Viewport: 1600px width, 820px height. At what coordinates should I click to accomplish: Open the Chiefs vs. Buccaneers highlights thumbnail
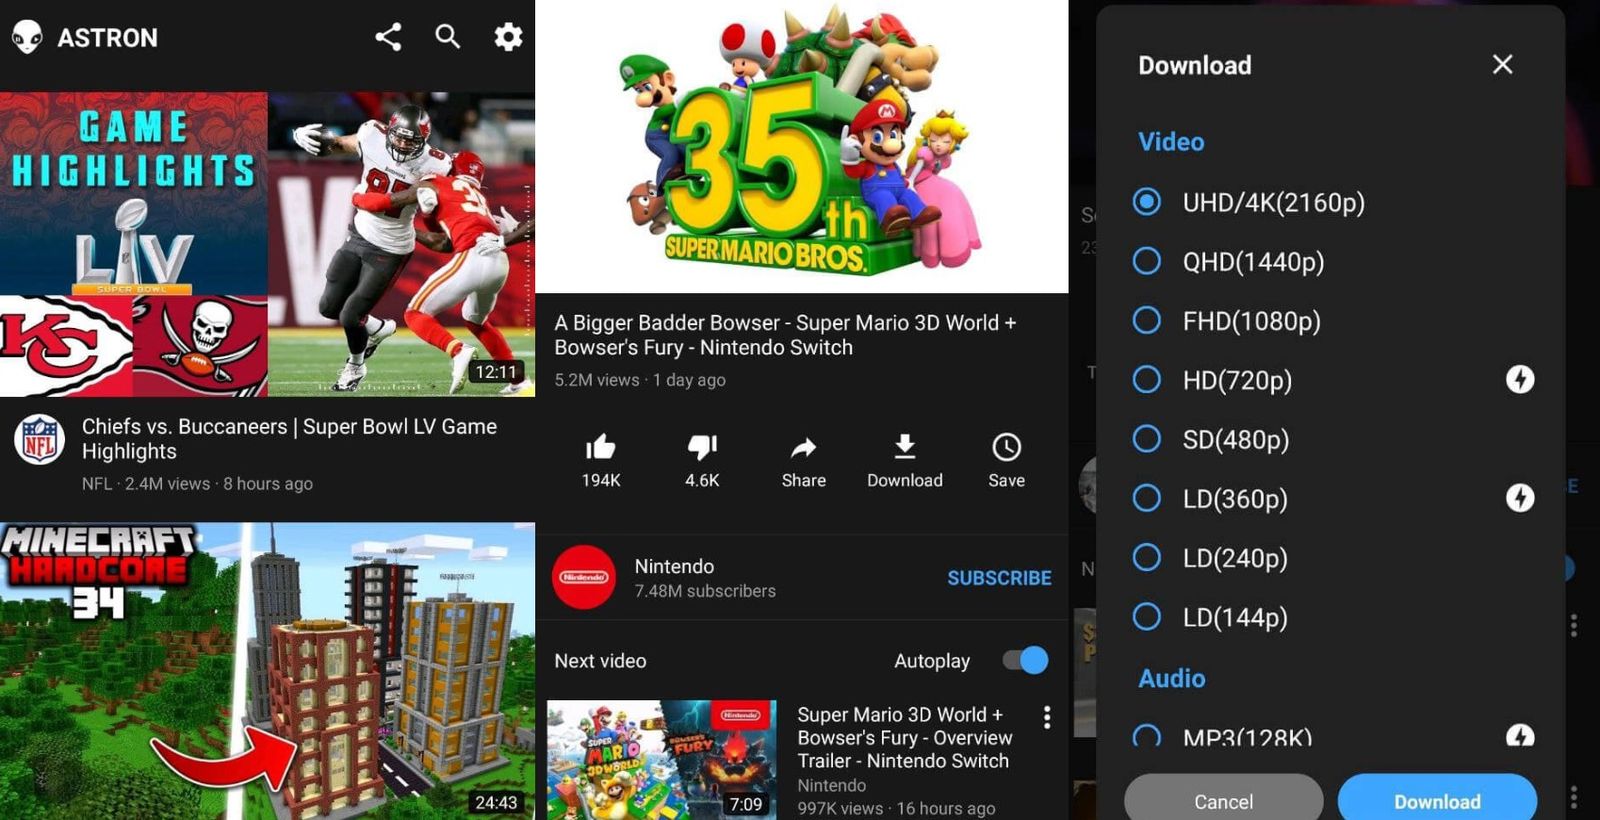pyautogui.click(x=267, y=244)
